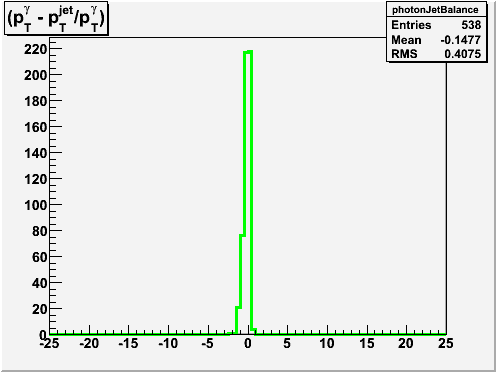Select the RMS 0.4075 stats row
The height and width of the screenshot is (372, 496).
[436, 54]
